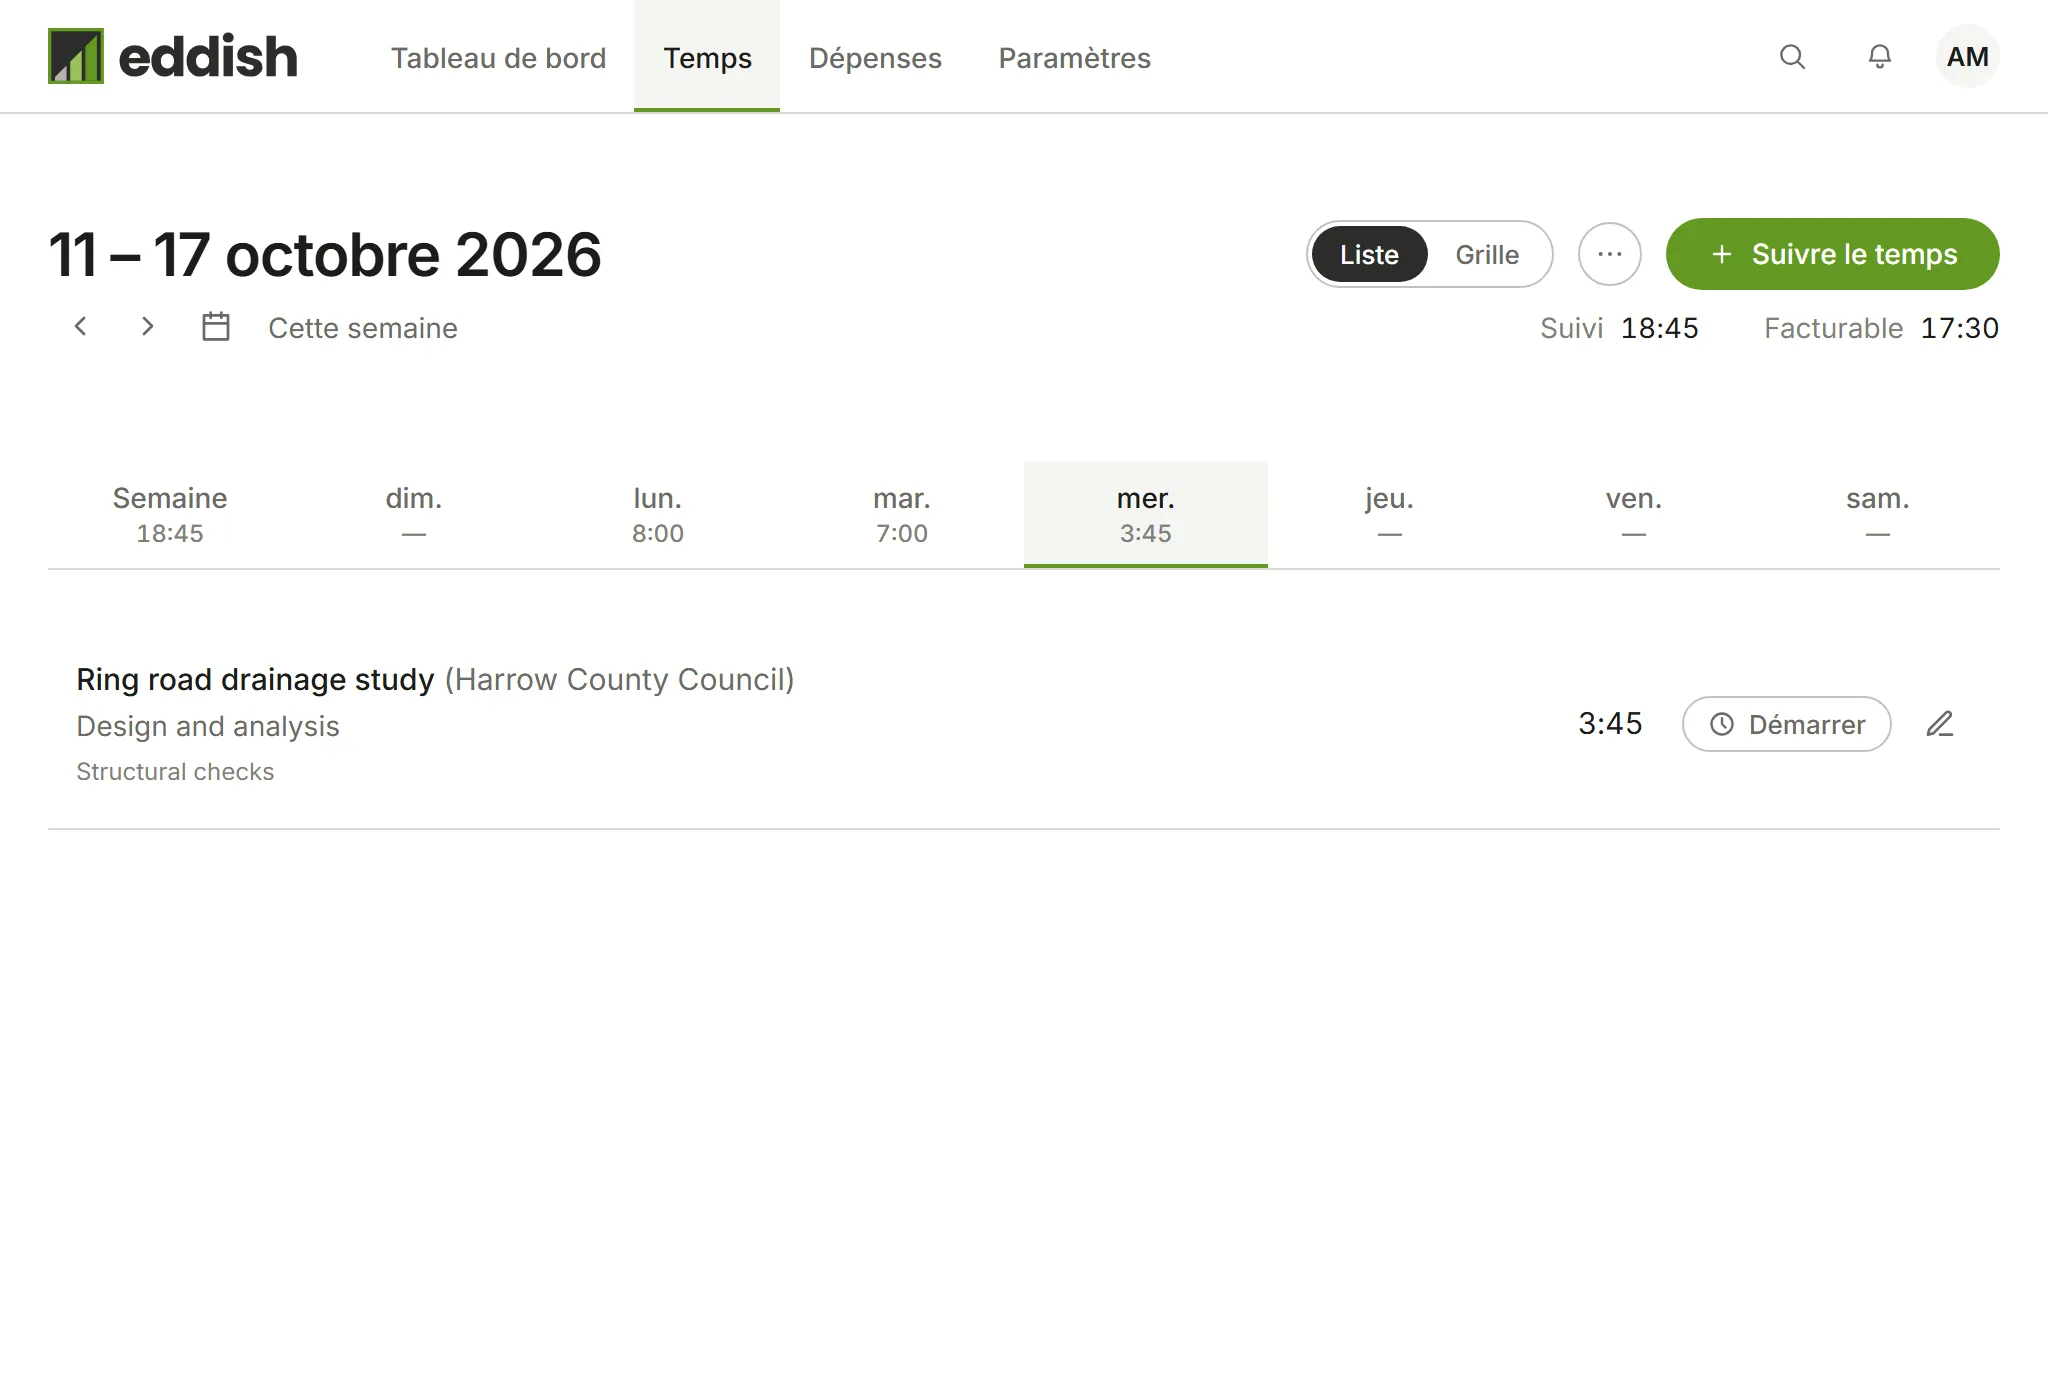Open the Paramètres tab
Viewport: 2048px width, 1400px height.
click(x=1074, y=57)
